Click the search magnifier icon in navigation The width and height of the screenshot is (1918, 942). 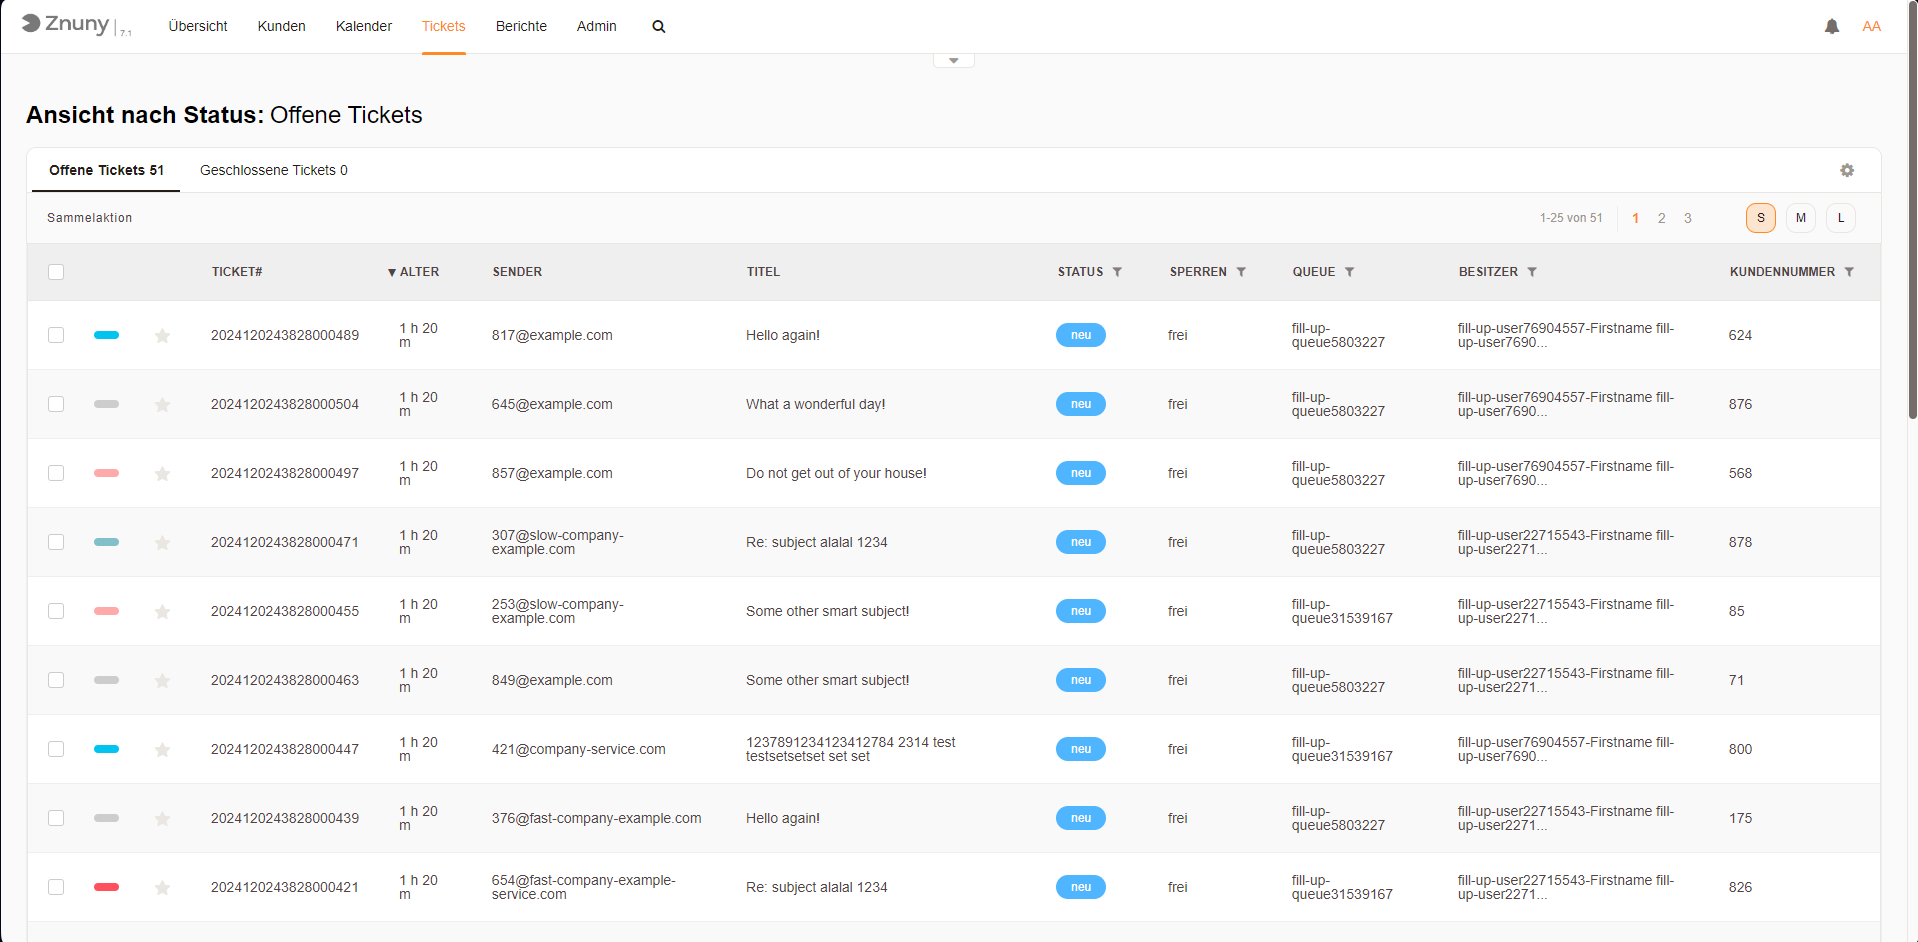(x=658, y=27)
